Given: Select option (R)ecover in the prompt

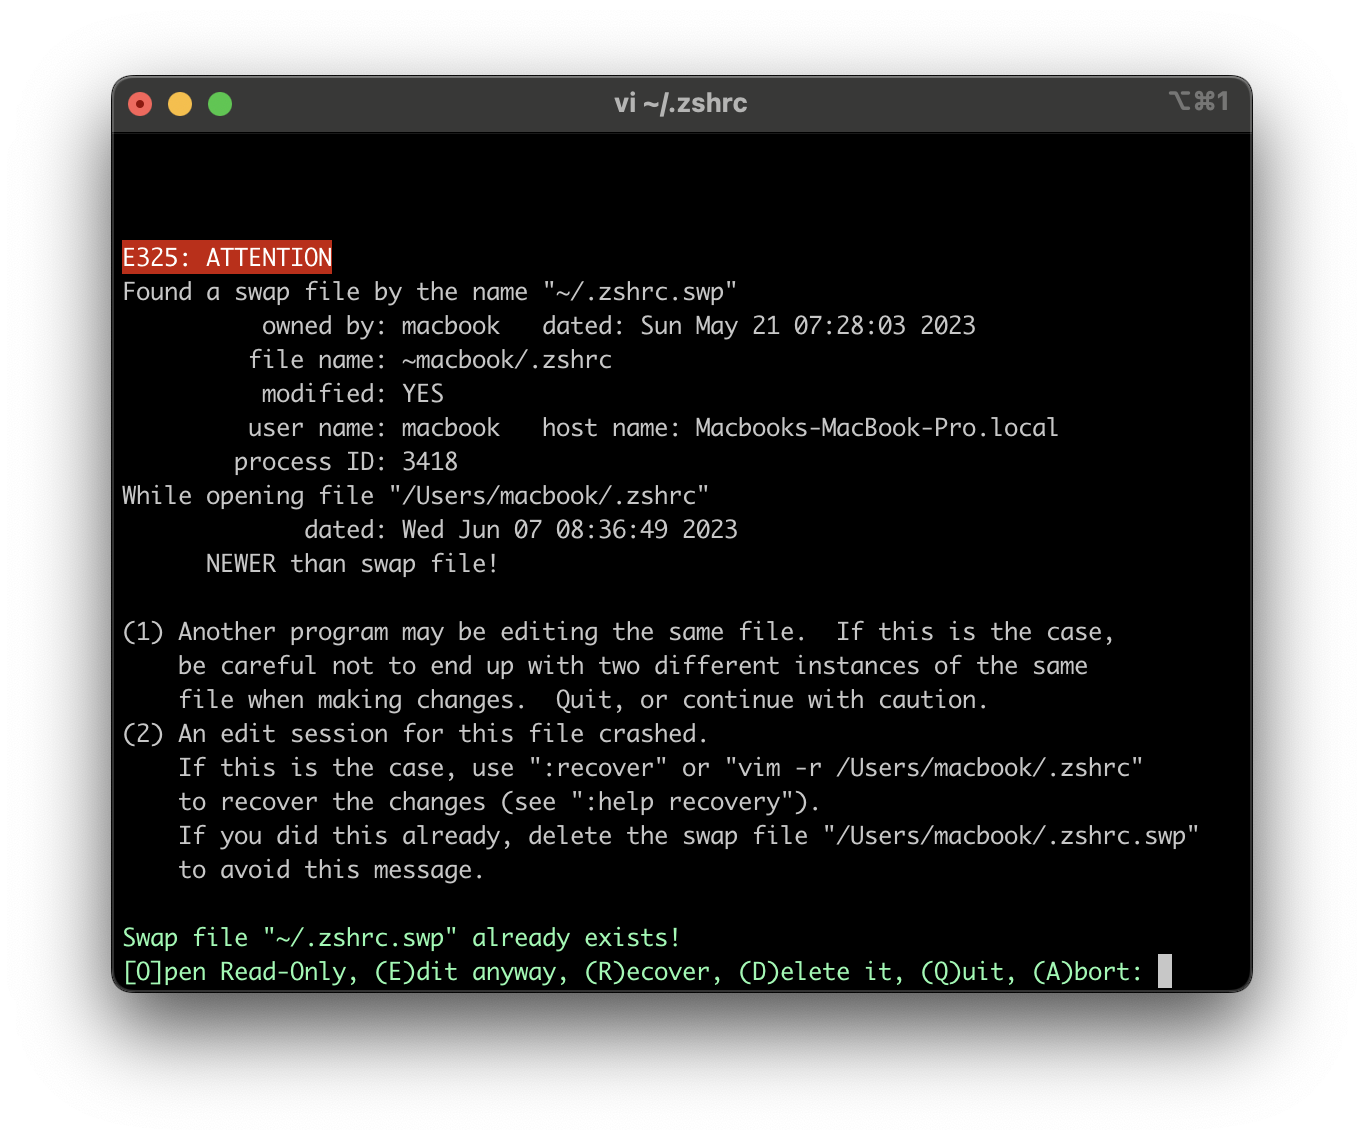Looking at the screenshot, I should (650, 971).
